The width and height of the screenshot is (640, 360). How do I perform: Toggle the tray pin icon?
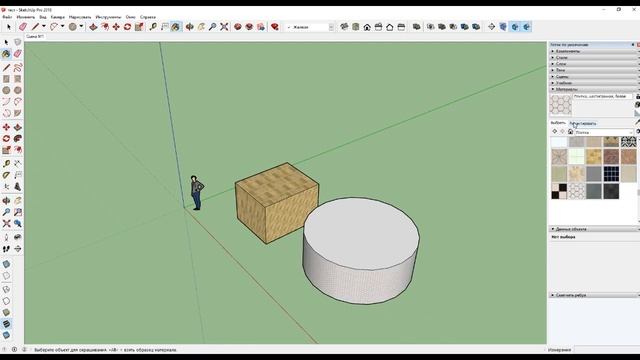633,44
